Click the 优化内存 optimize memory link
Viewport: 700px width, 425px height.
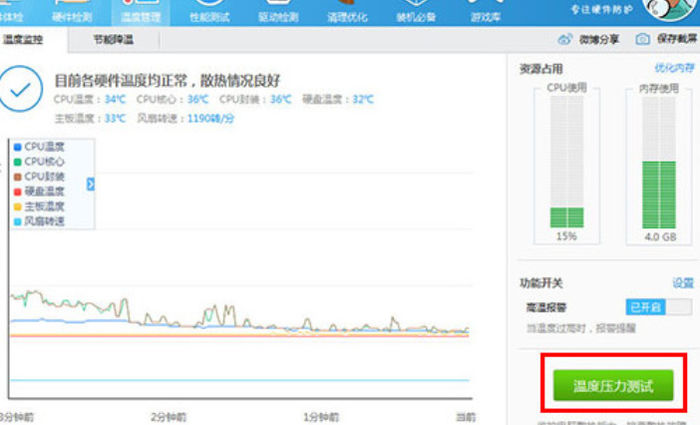point(673,68)
